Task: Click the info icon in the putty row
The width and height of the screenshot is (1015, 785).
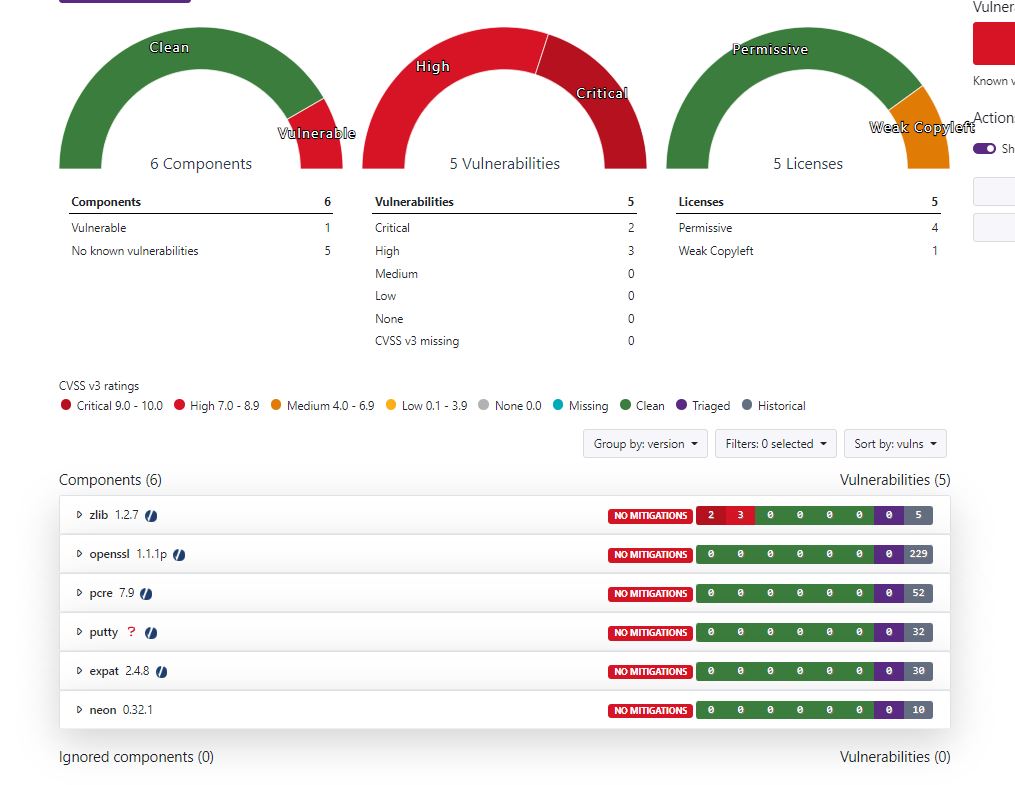Action: (x=151, y=633)
